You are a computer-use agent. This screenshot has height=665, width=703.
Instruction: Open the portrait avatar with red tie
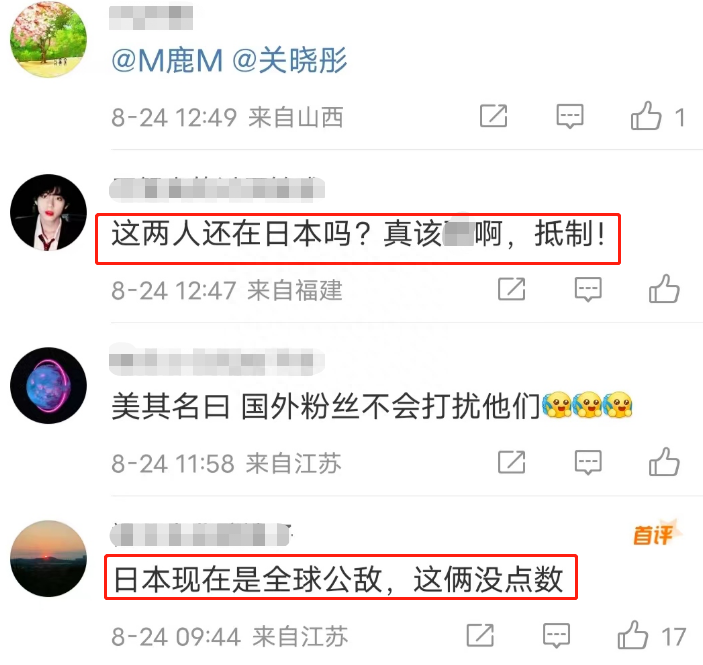click(x=48, y=212)
